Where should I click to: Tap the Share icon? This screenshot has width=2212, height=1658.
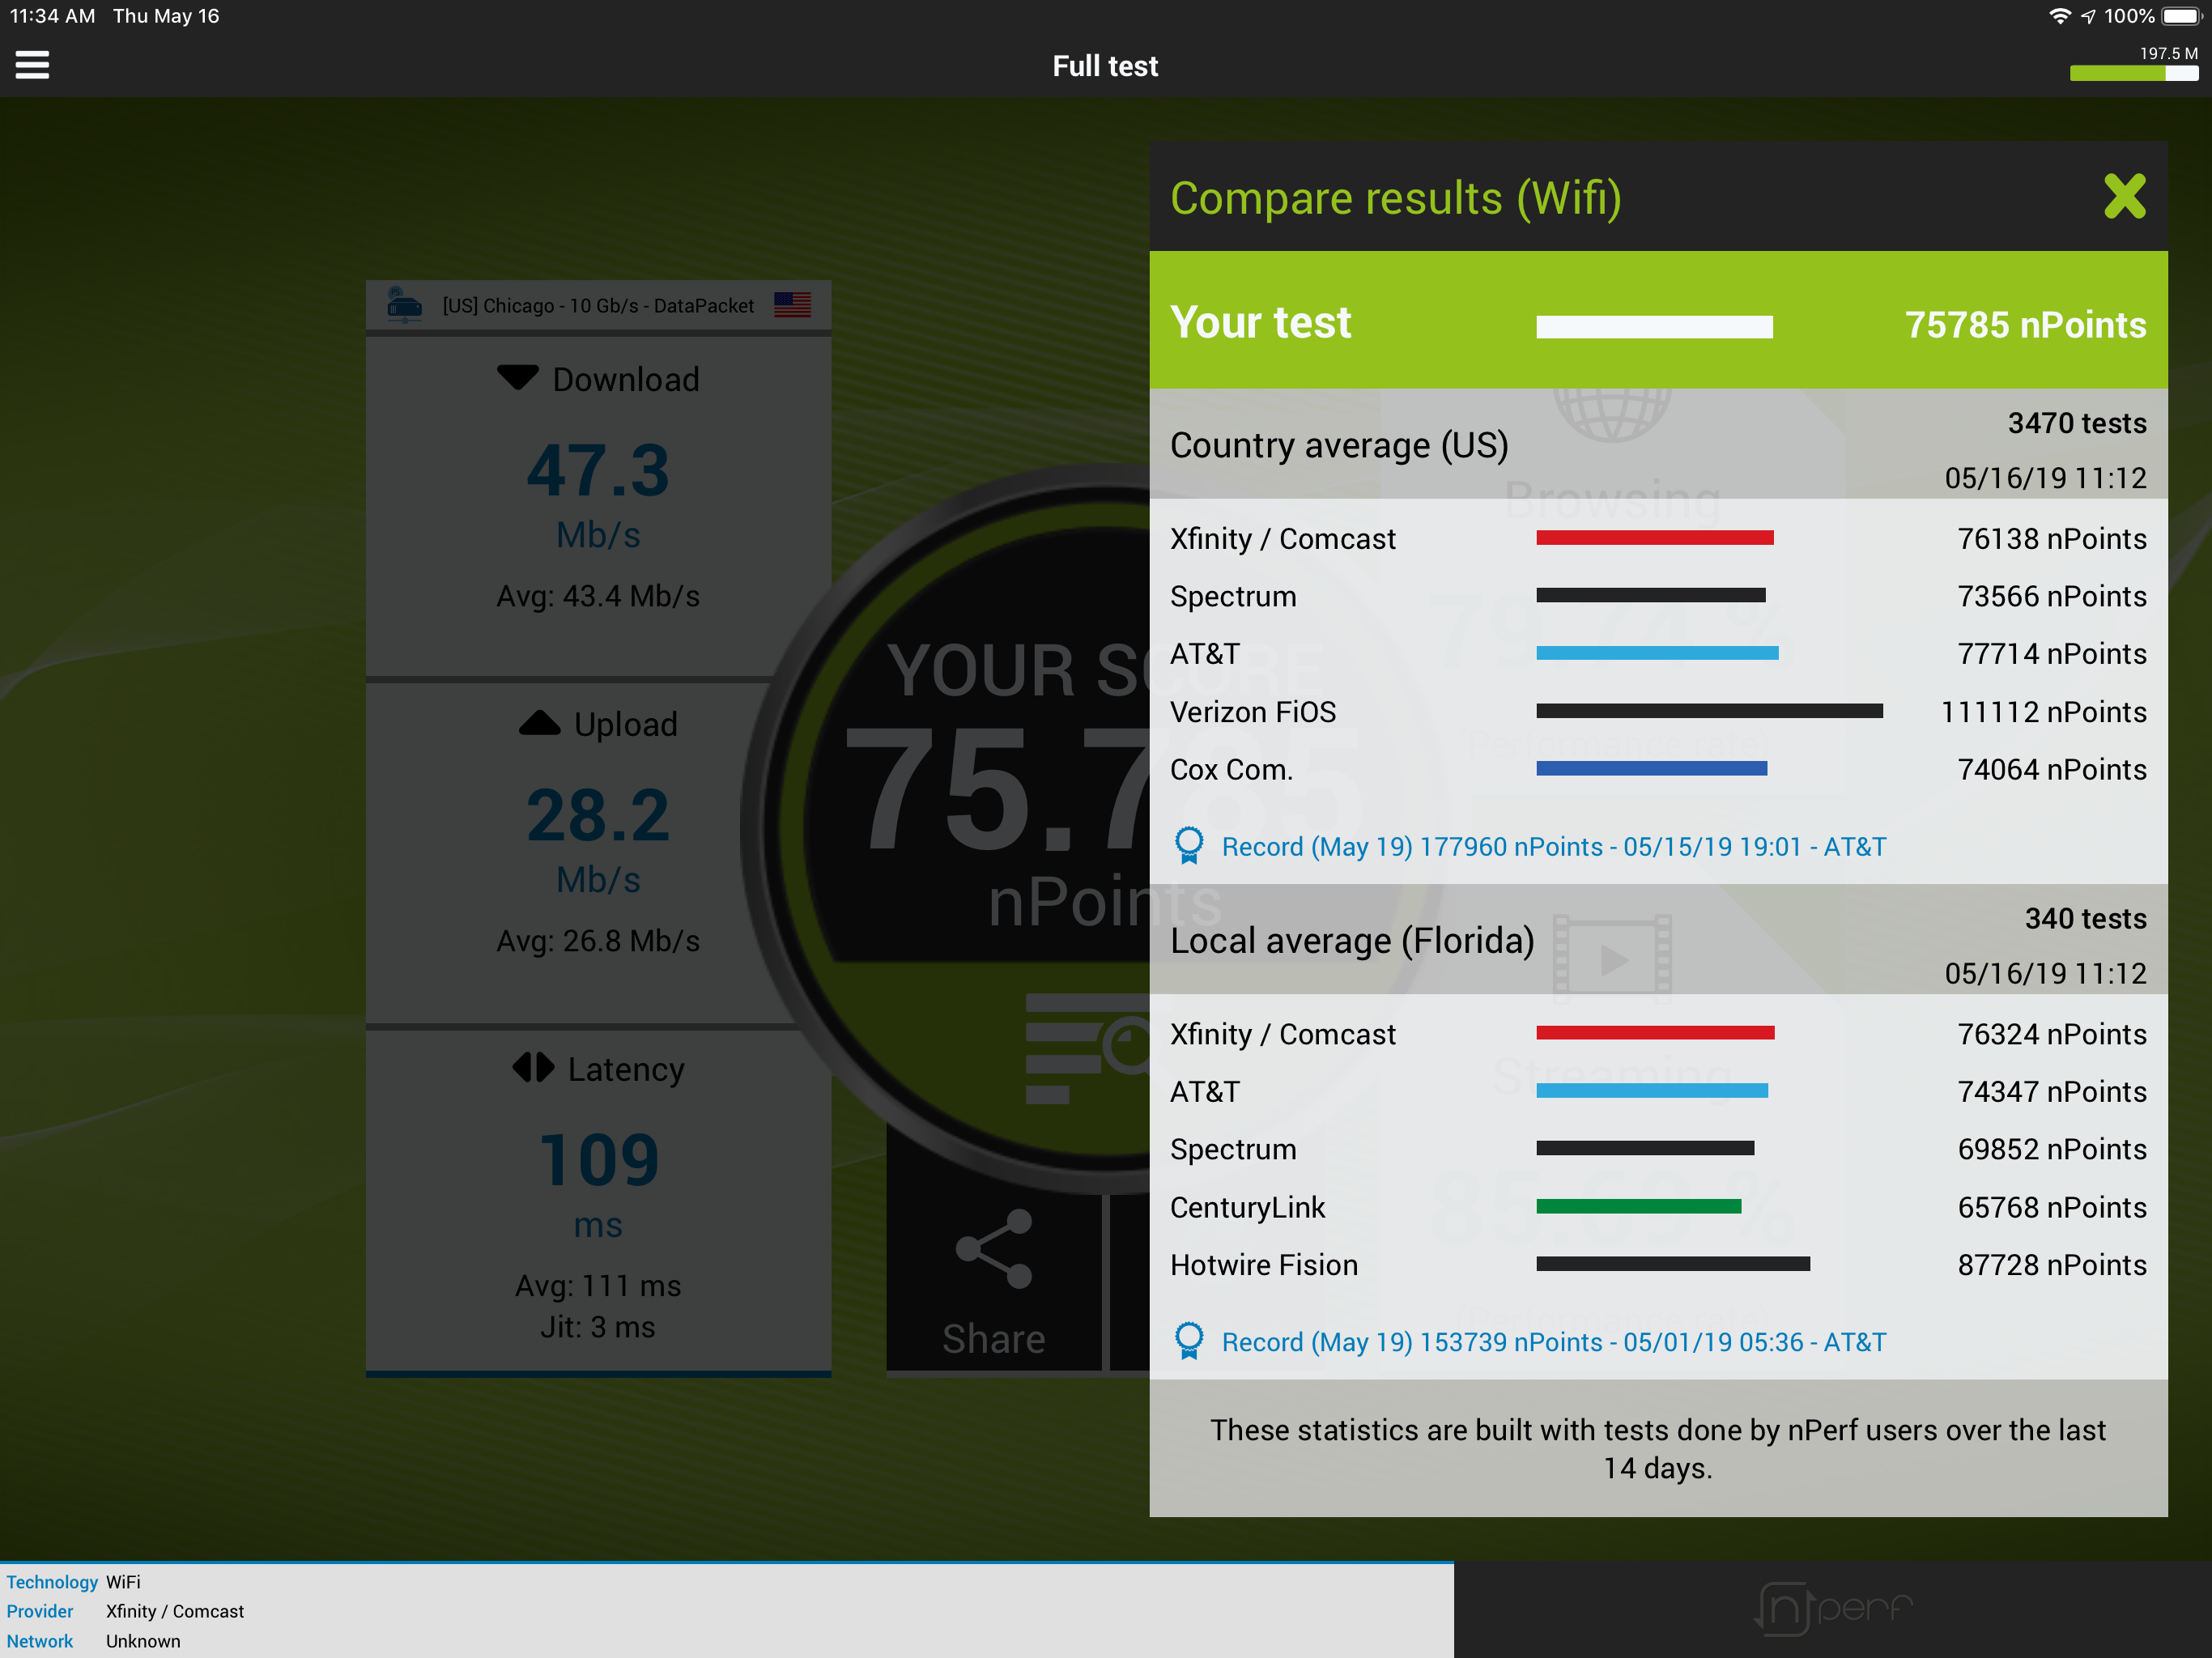point(993,1248)
